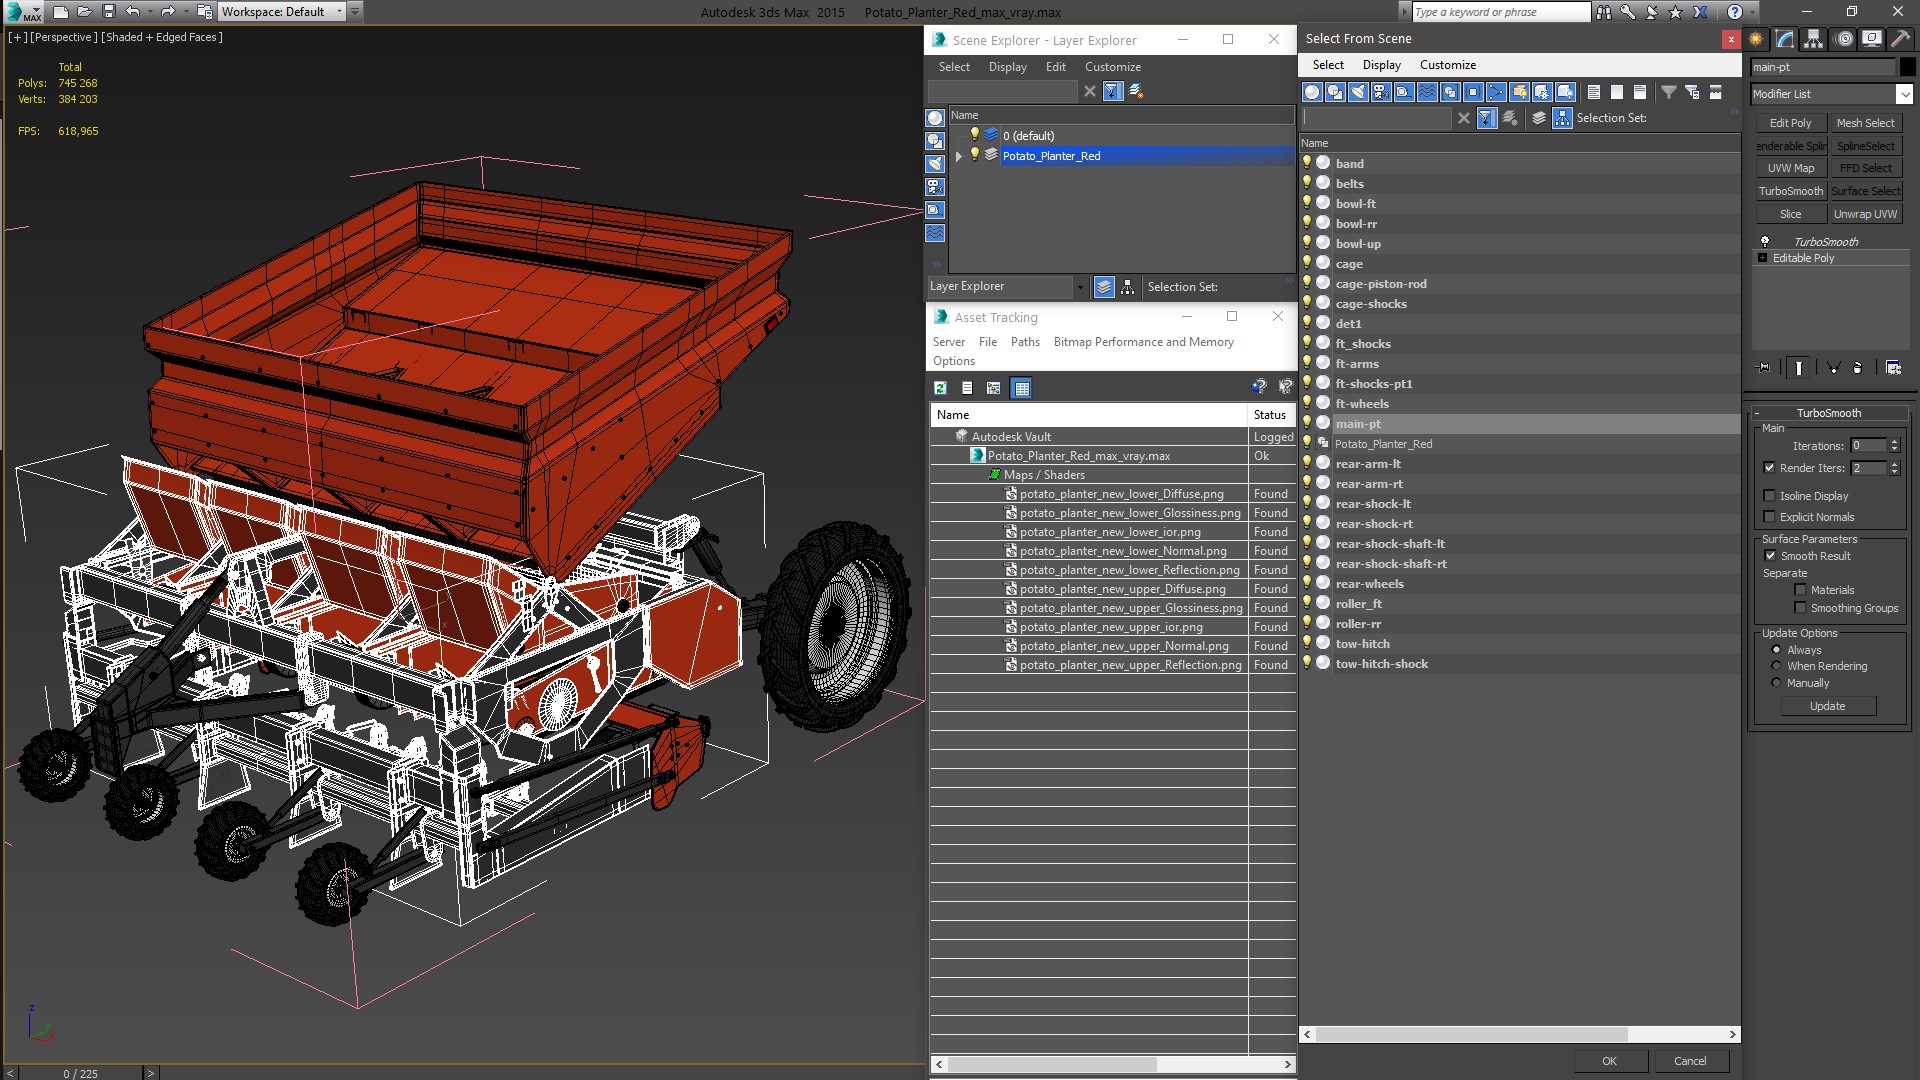The image size is (1920, 1080).
Task: Open the Display command panel tab
Action: click(x=1872, y=39)
